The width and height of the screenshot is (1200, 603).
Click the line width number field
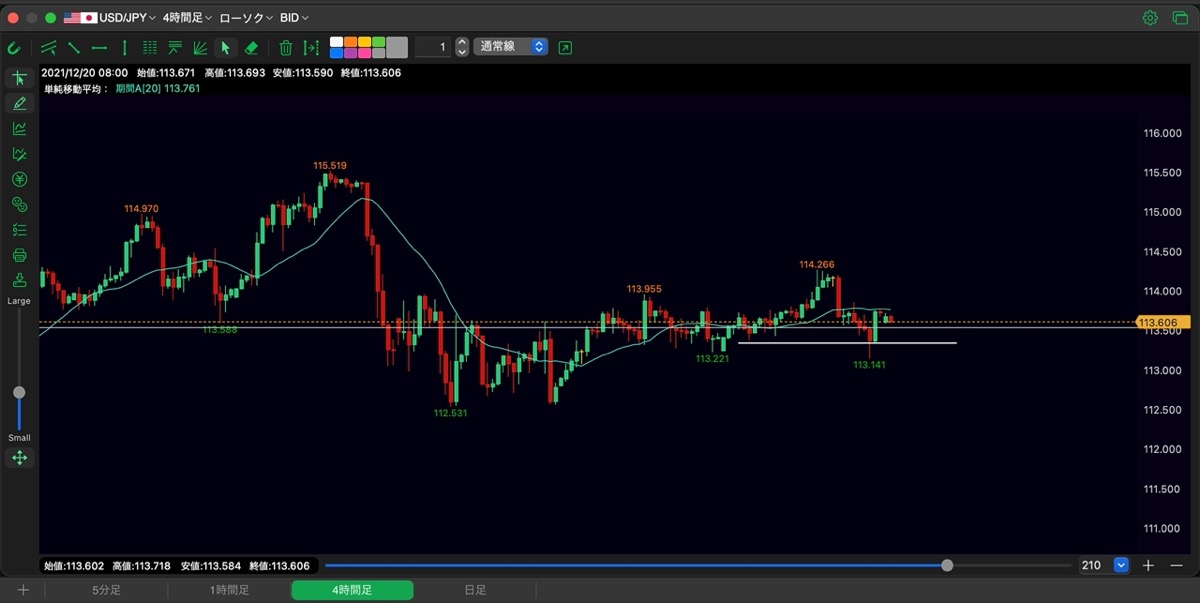point(433,47)
